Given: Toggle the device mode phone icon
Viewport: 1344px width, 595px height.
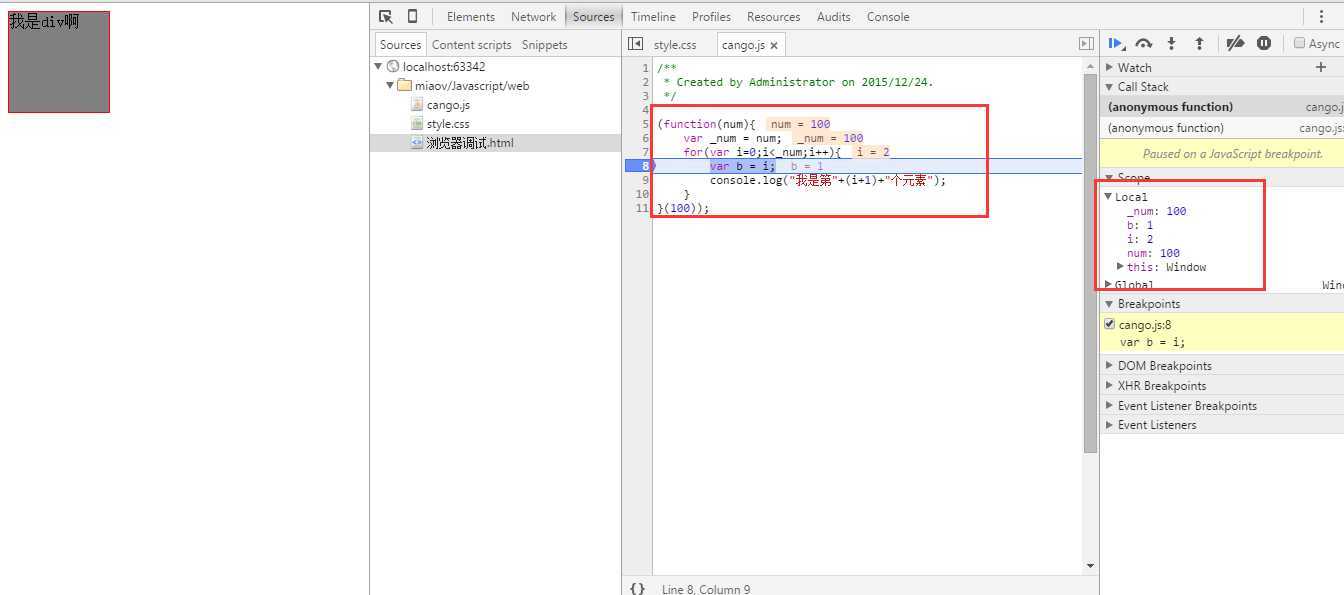Looking at the screenshot, I should (412, 17).
